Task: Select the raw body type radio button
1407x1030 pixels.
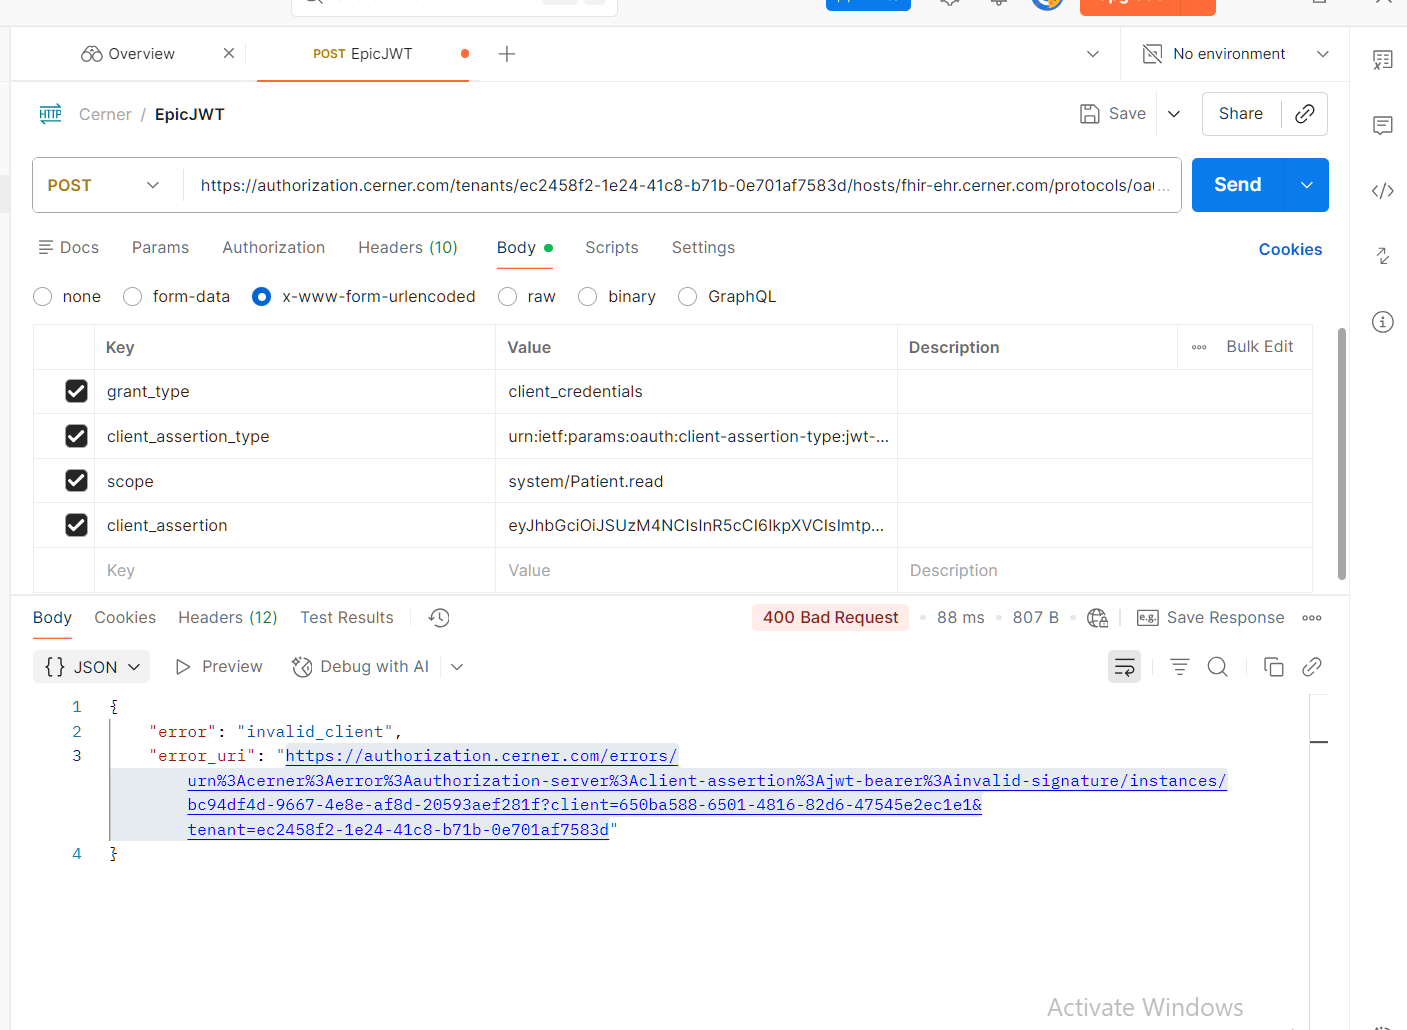Action: [x=508, y=297]
